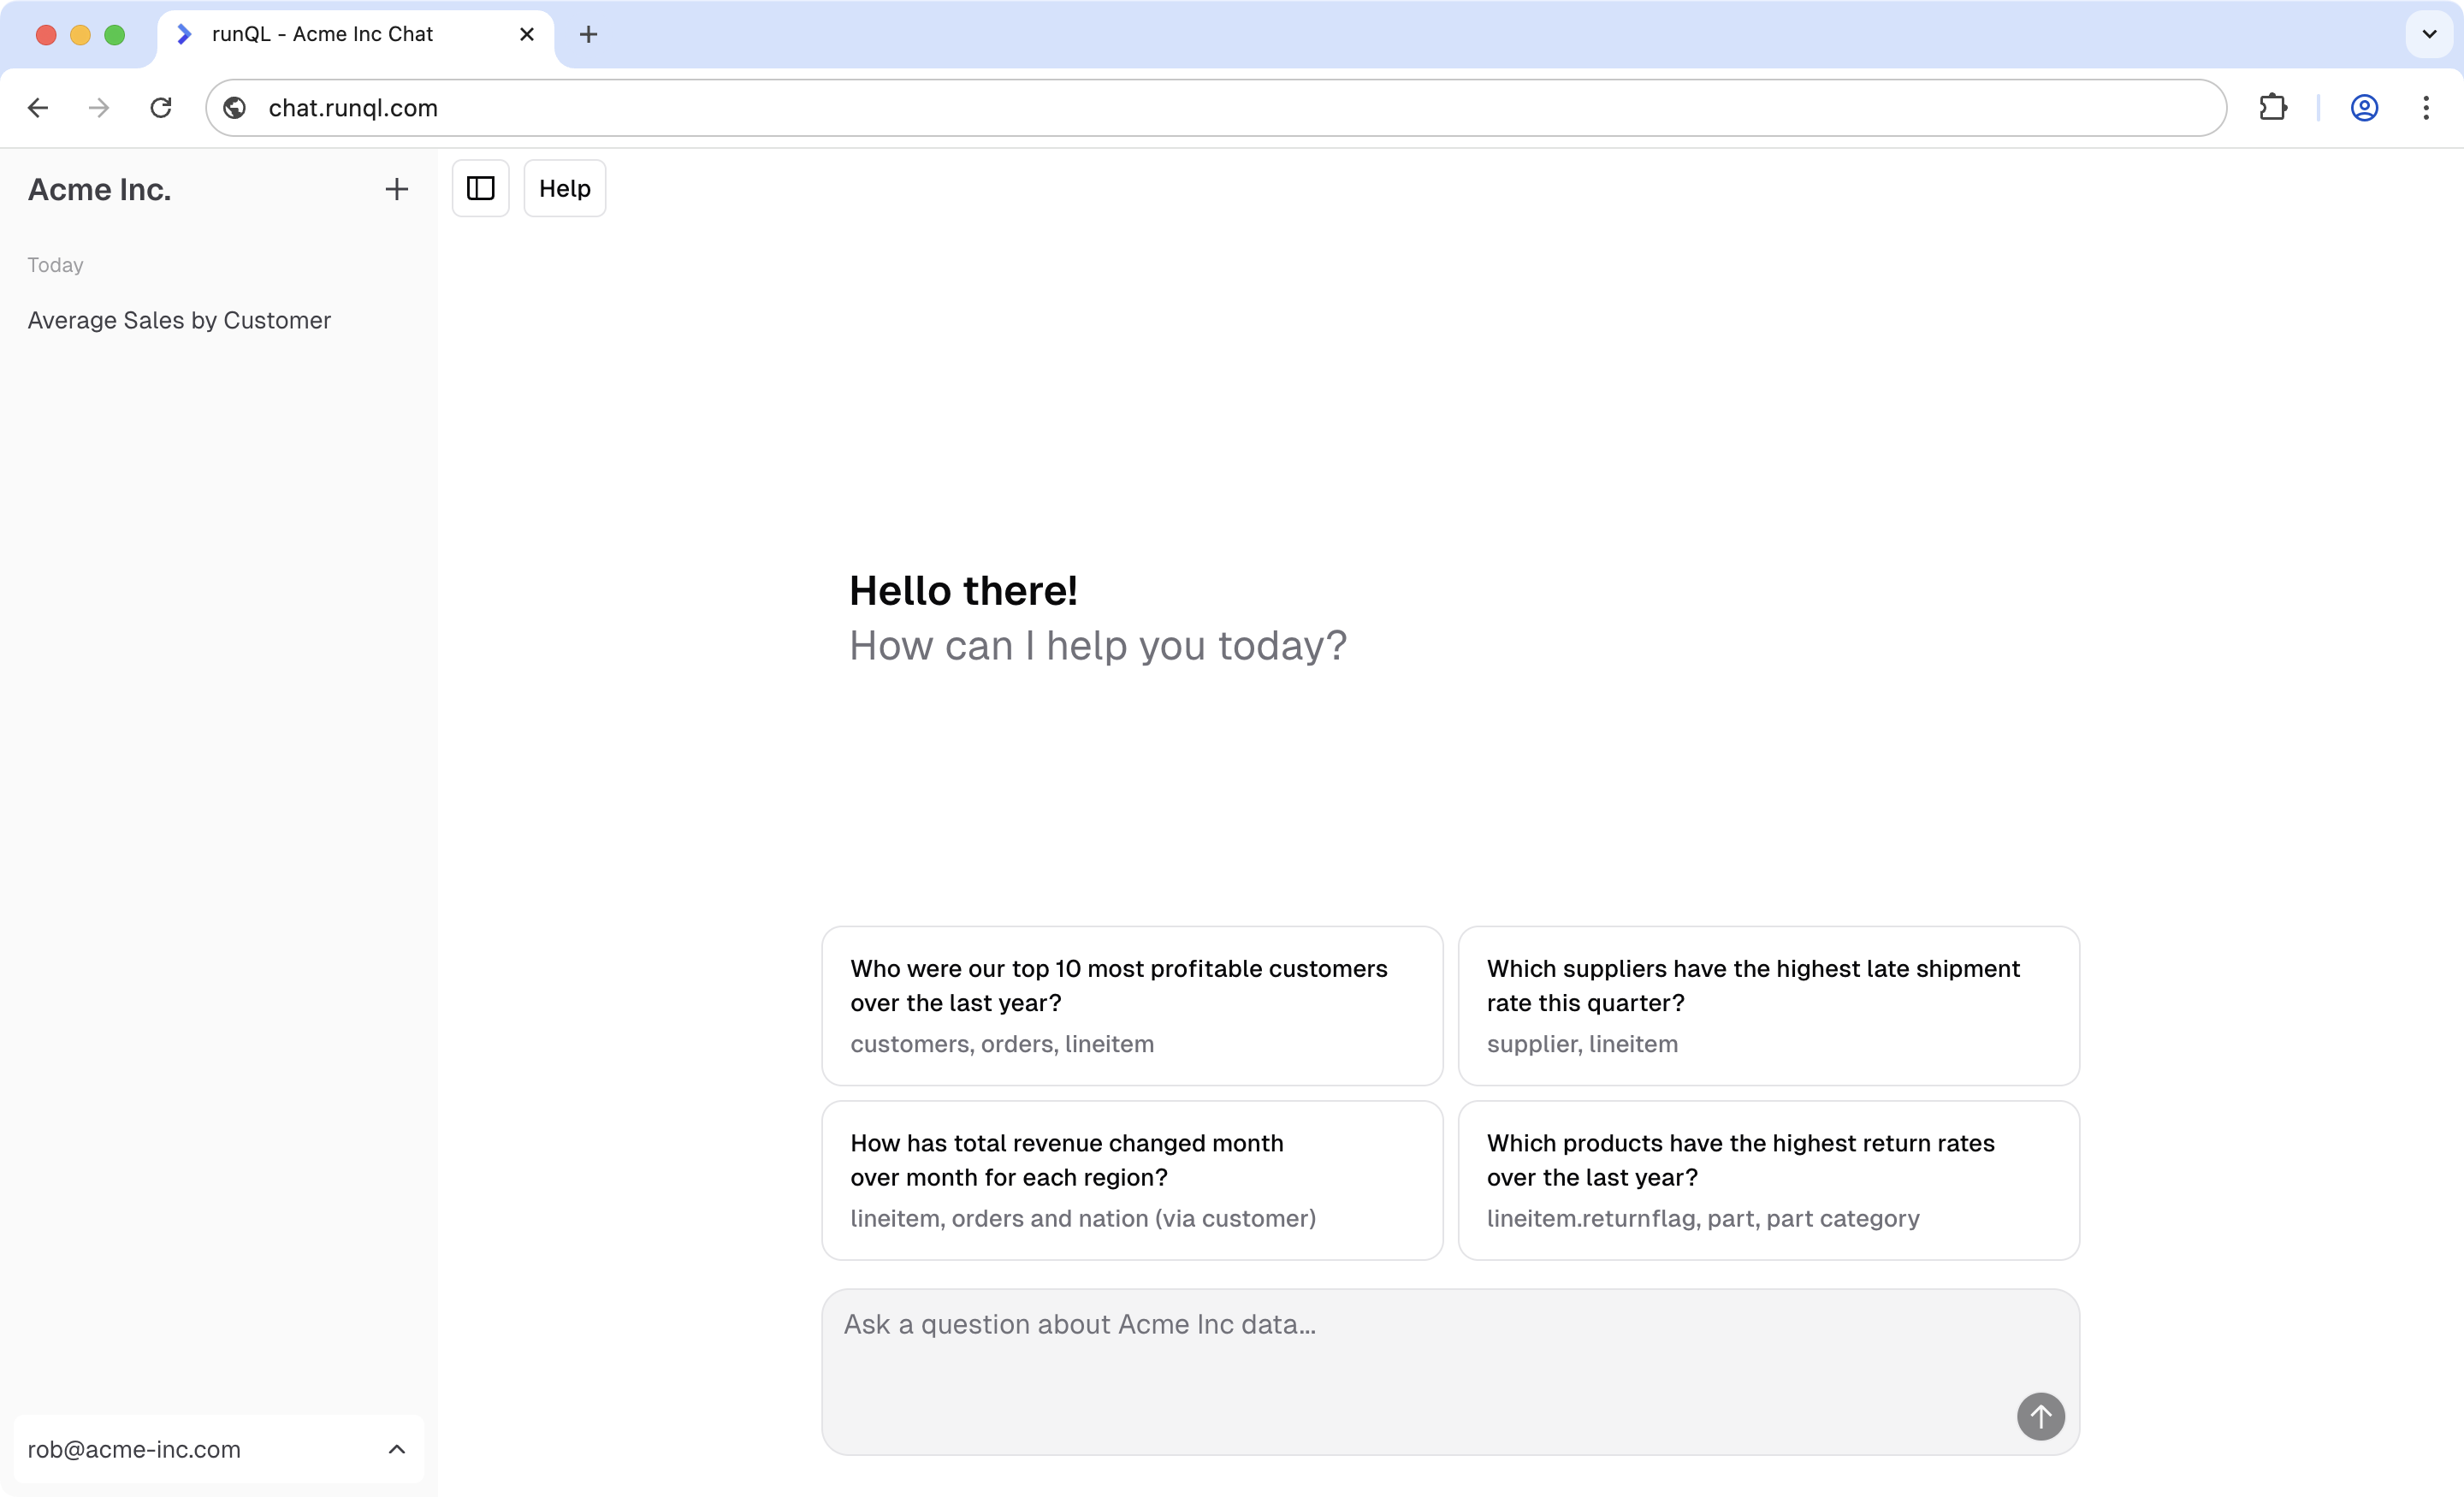2464x1497 pixels.
Task: Open browser three-dot menu
Action: click(x=2426, y=108)
